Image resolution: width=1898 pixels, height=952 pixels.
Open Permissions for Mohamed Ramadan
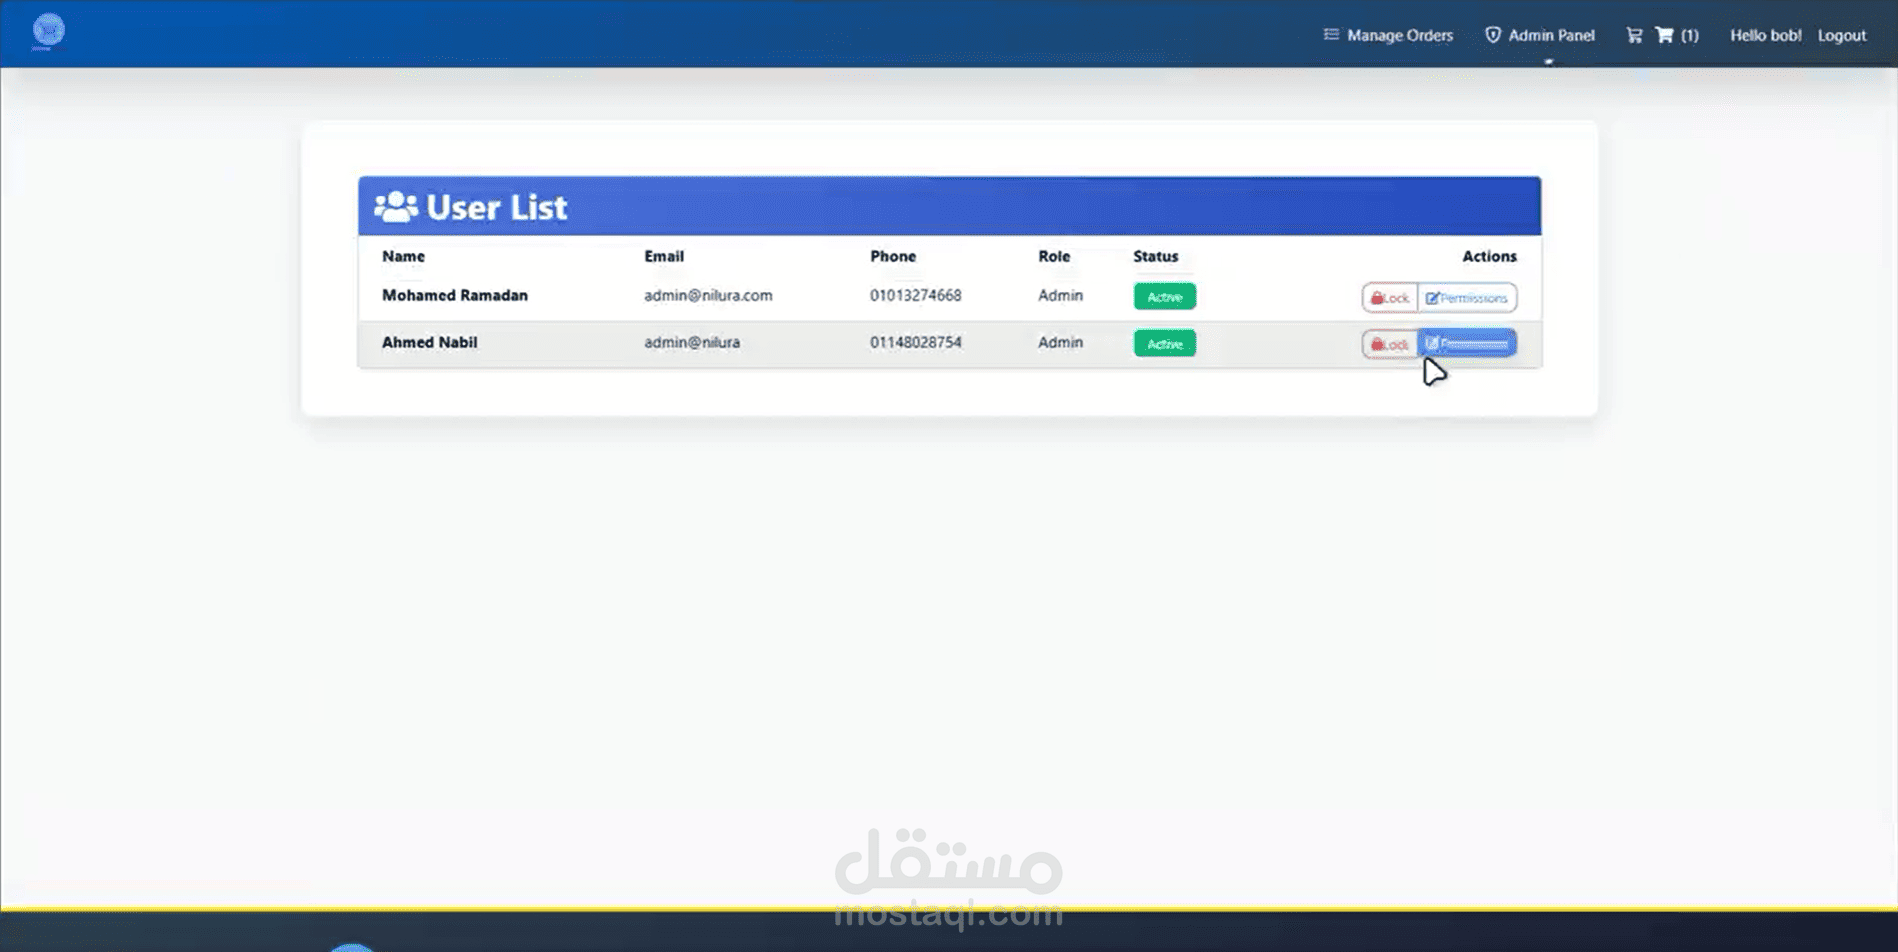(x=1467, y=298)
